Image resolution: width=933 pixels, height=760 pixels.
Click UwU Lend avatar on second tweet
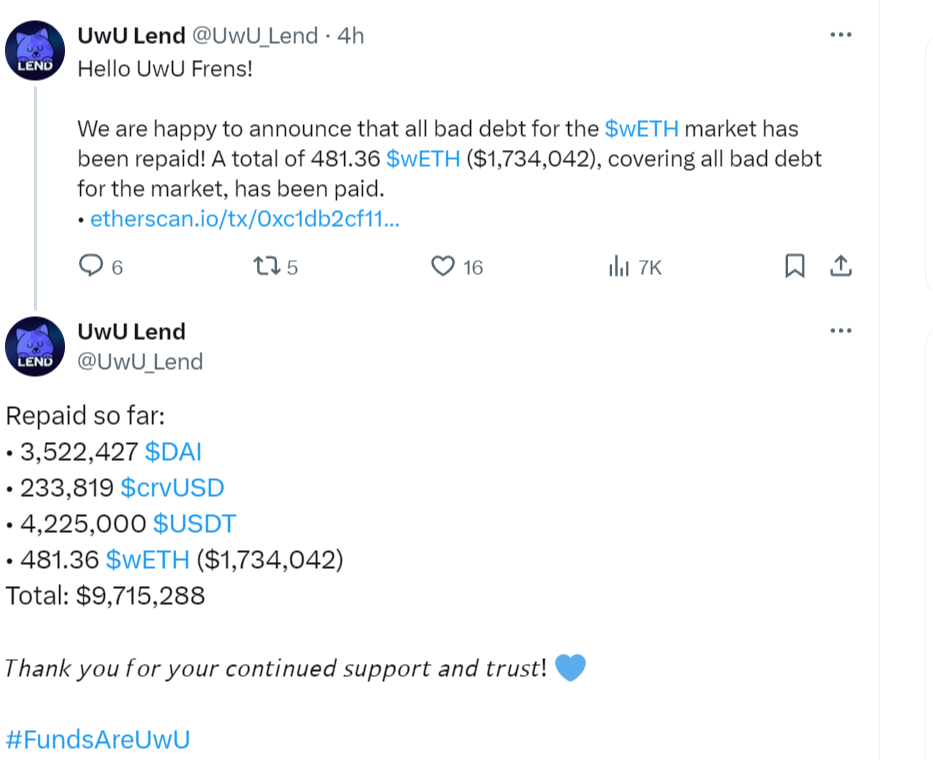(35, 346)
